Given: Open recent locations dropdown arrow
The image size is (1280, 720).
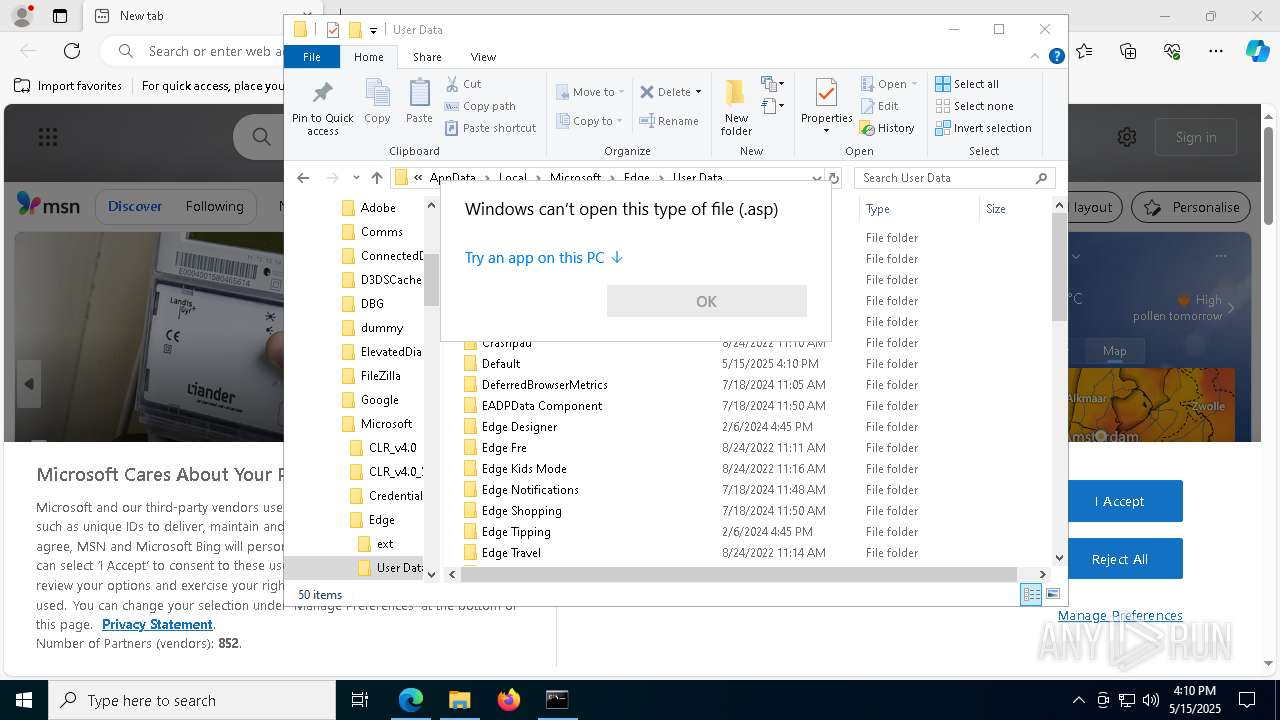Looking at the screenshot, I should [356, 178].
